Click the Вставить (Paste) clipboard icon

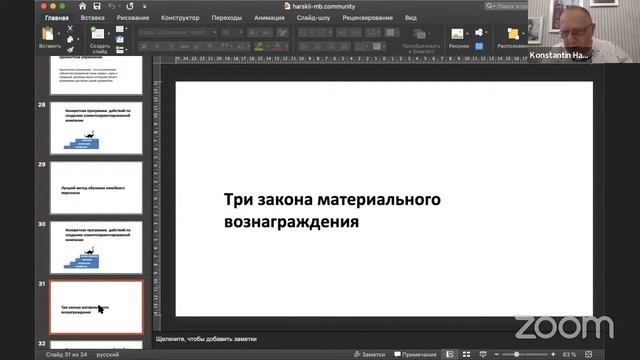[48, 34]
